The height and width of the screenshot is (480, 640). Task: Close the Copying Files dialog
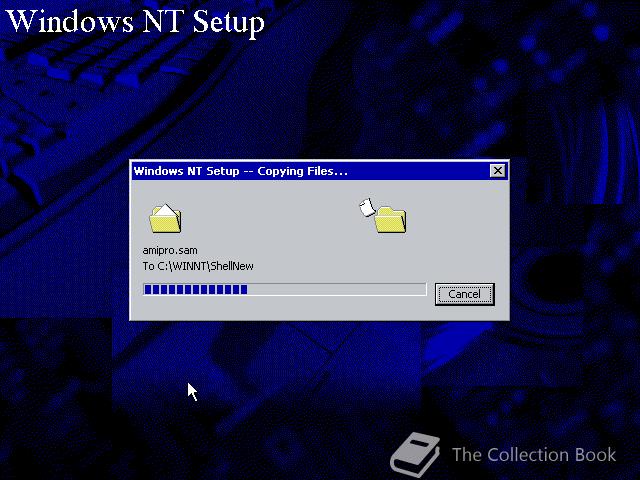point(498,171)
